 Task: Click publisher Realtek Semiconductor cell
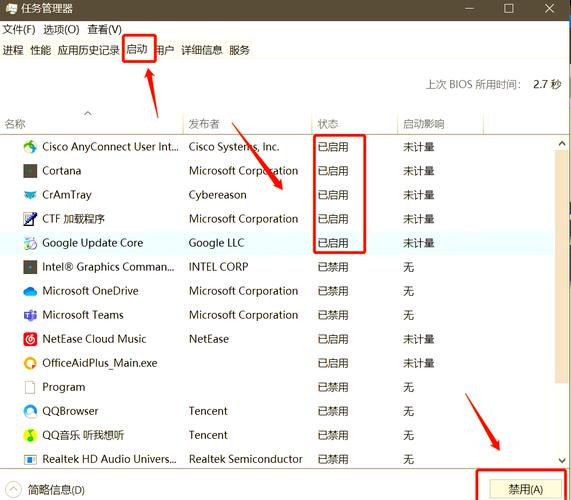point(245,459)
